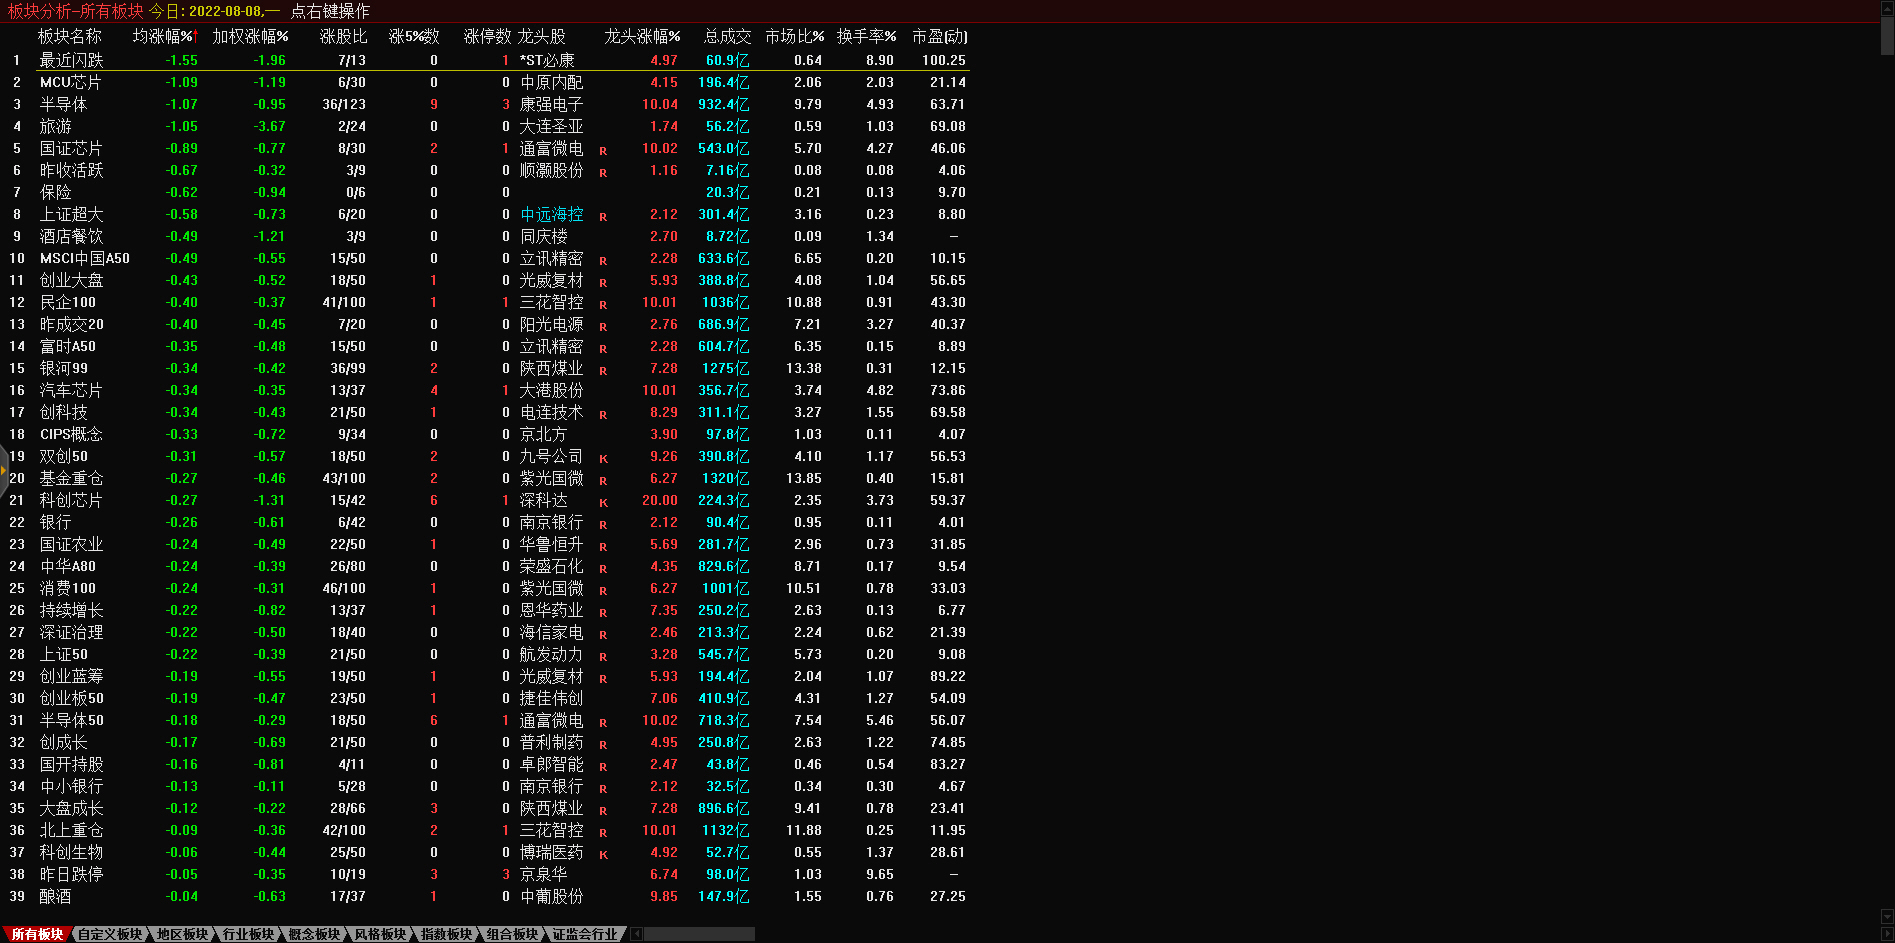Select the 自定义板块 tab
1895x943 pixels.
click(x=110, y=934)
